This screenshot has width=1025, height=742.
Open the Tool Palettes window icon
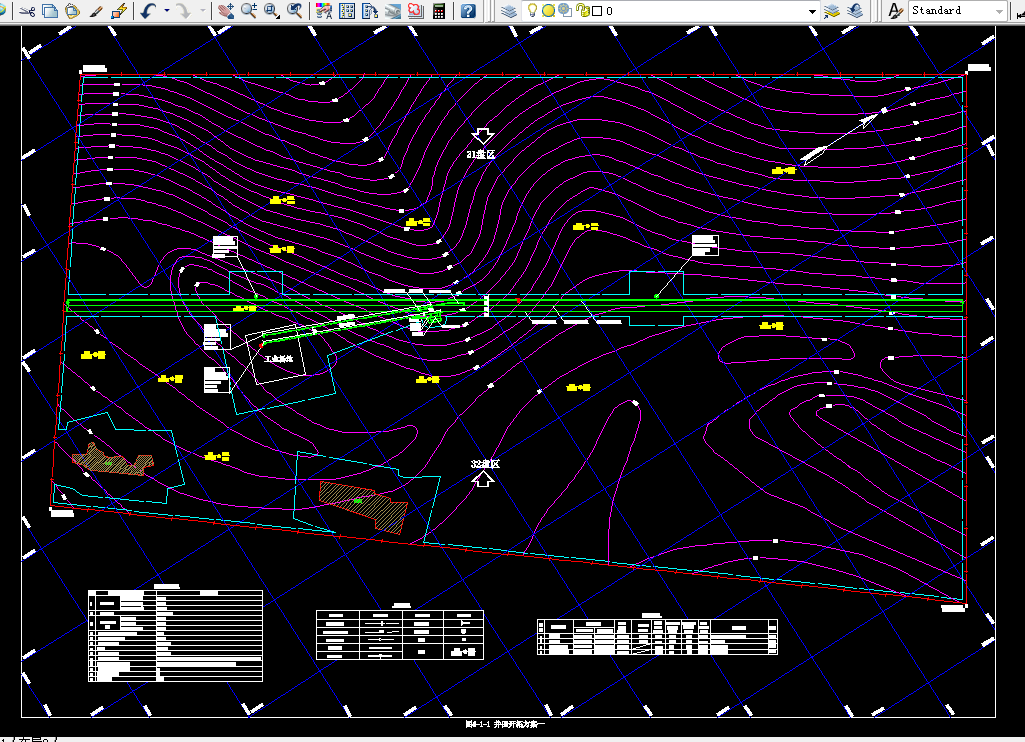370,11
